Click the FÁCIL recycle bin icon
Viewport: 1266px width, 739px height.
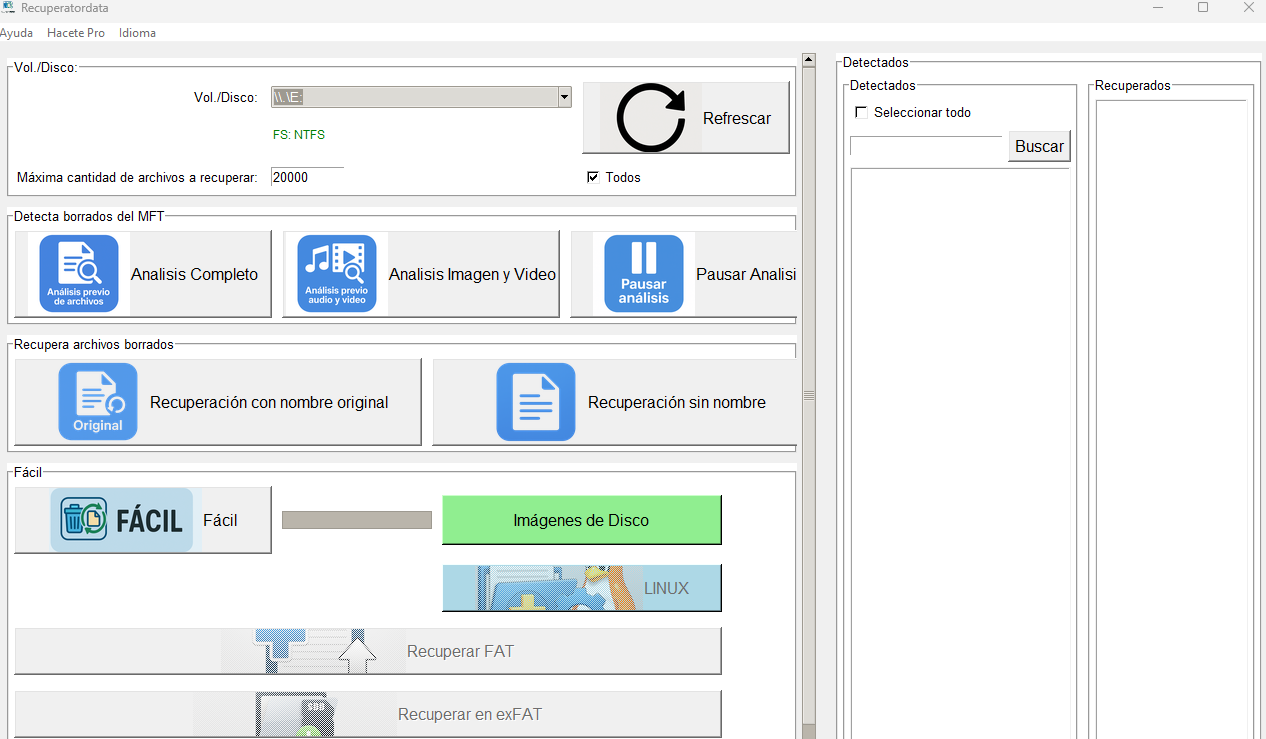(122, 520)
